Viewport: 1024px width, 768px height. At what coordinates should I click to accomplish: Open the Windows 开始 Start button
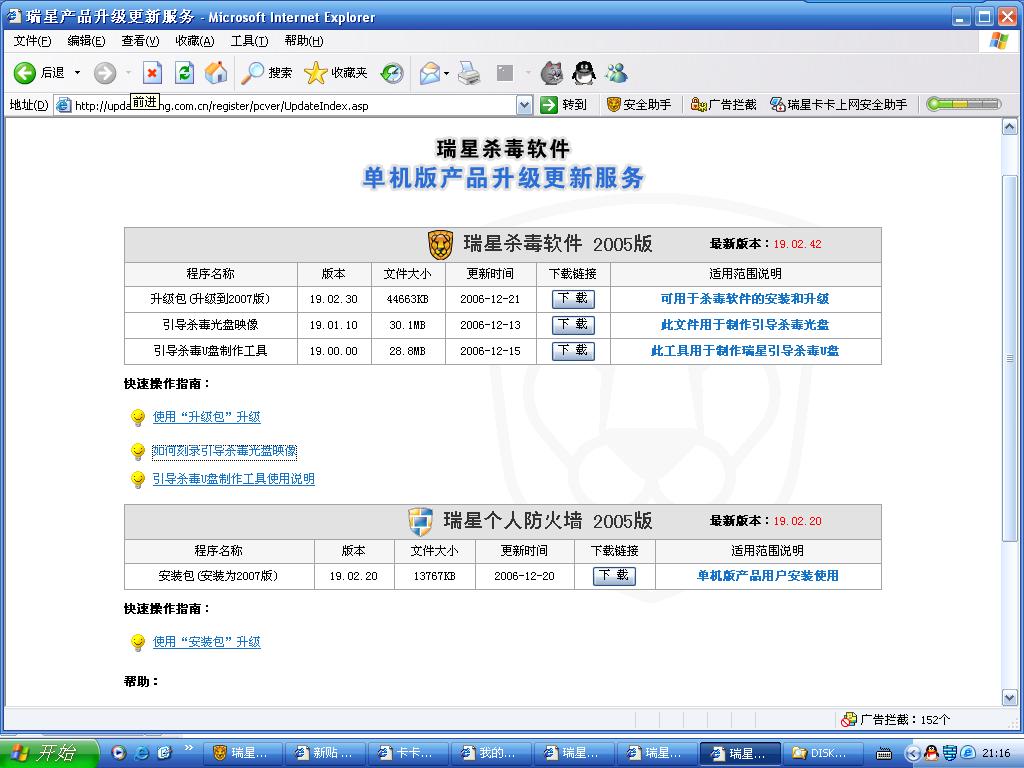49,753
